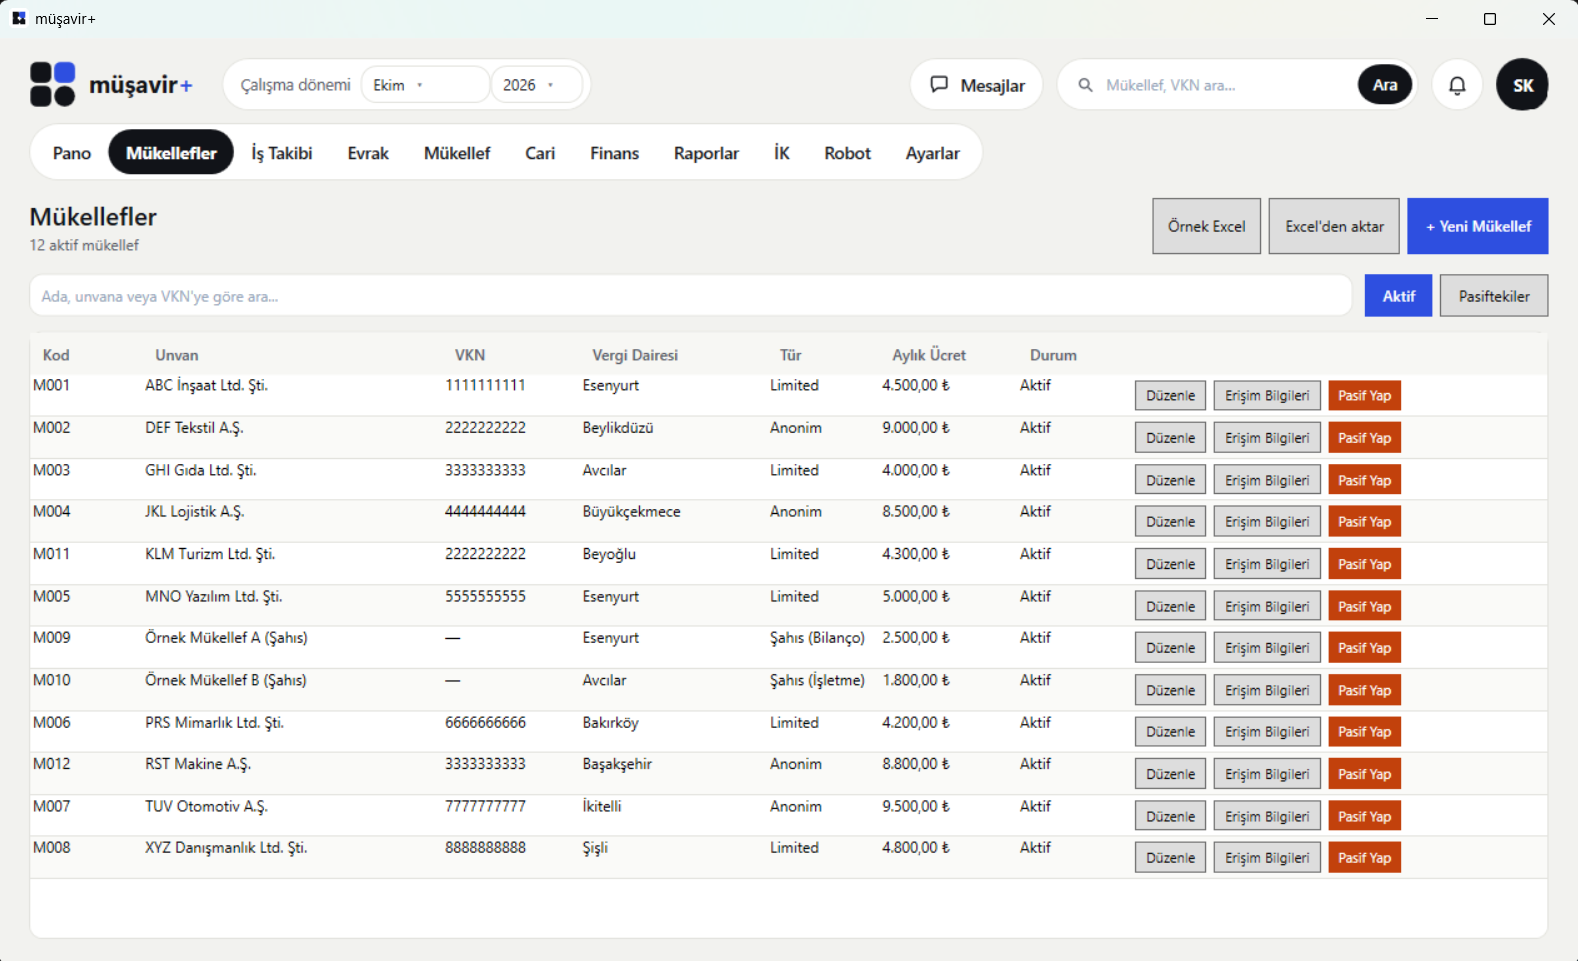This screenshot has width=1578, height=961.
Task: Open the 2026 year dropdown
Action: 537,85
